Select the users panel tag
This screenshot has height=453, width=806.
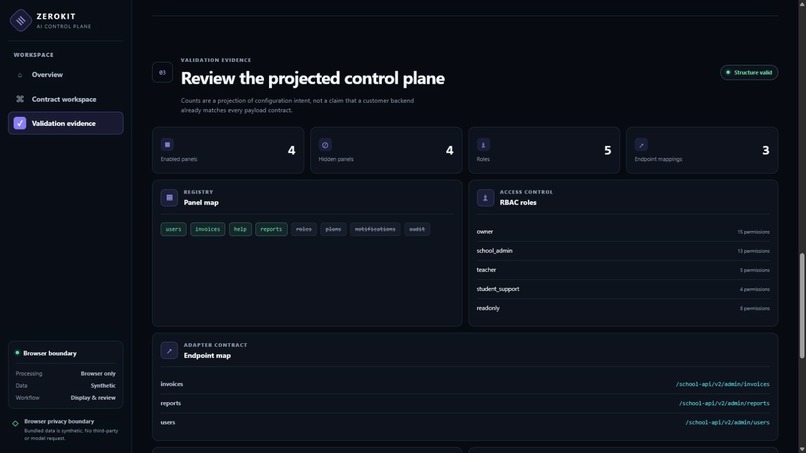tap(173, 229)
